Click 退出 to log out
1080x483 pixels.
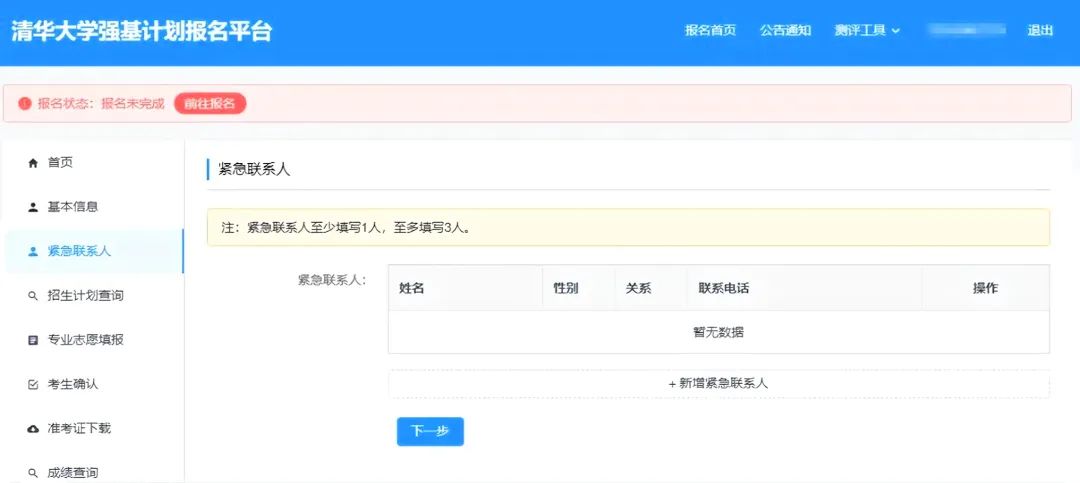pos(1040,30)
